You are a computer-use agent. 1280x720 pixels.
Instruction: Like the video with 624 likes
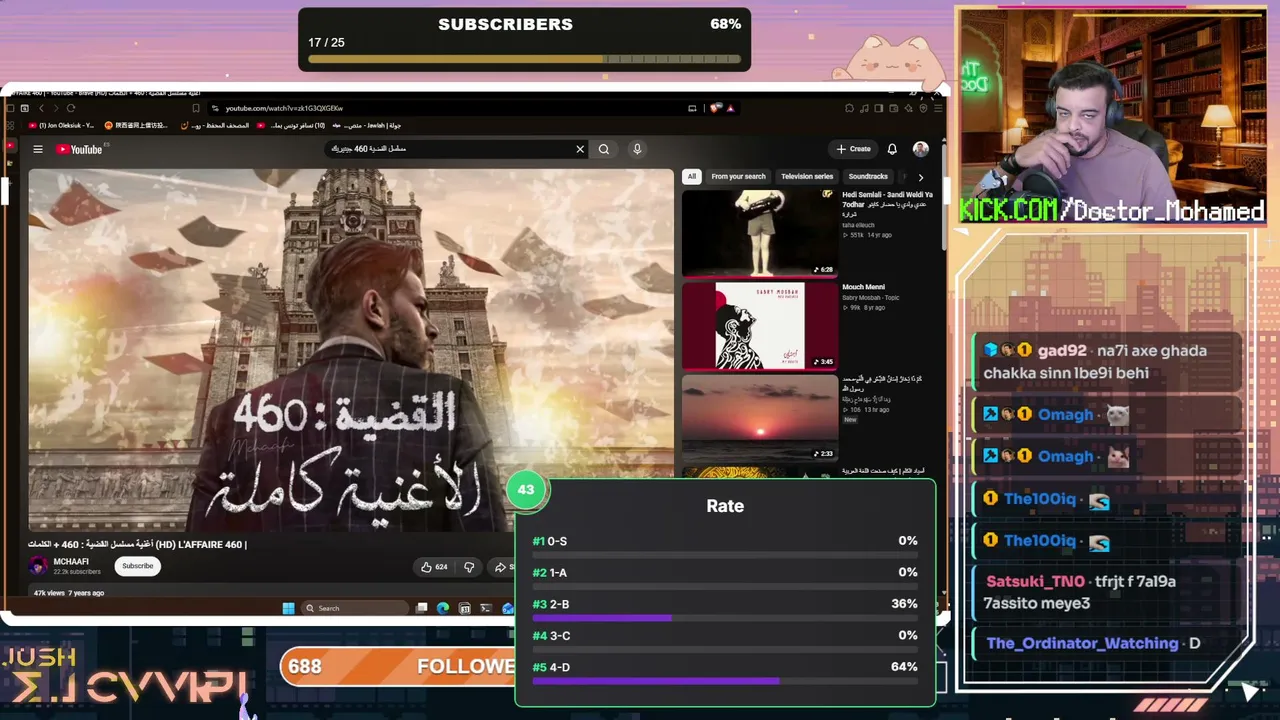point(434,567)
